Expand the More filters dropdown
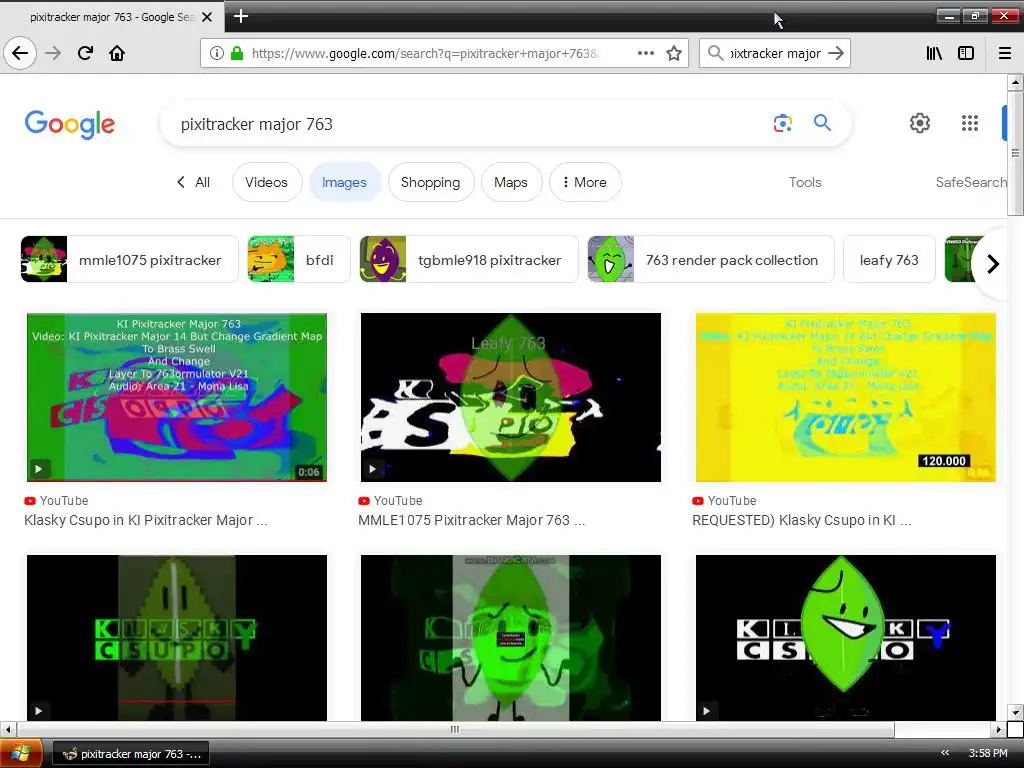 click(x=584, y=182)
